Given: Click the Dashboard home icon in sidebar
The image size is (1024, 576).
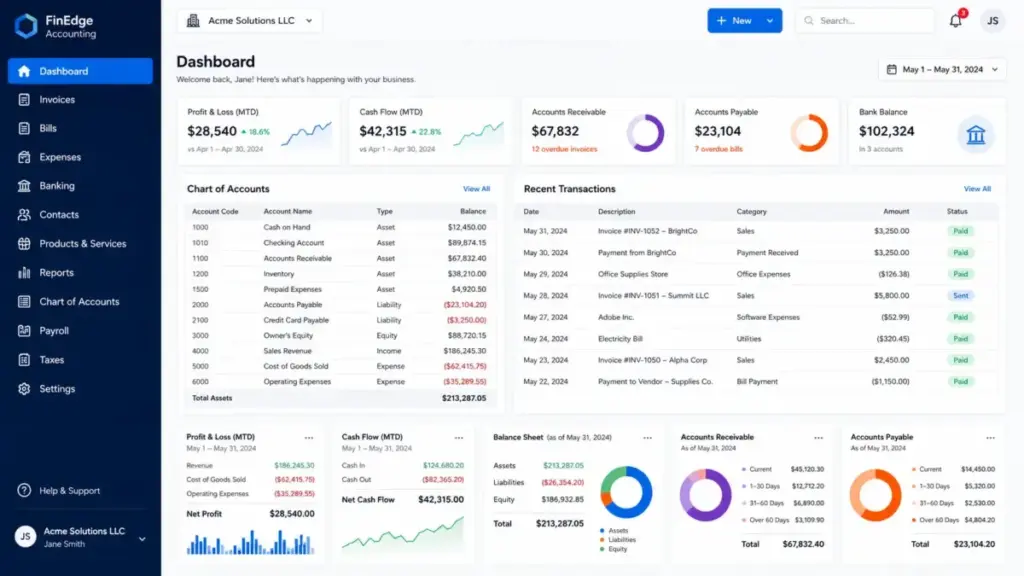Looking at the screenshot, I should [24, 71].
